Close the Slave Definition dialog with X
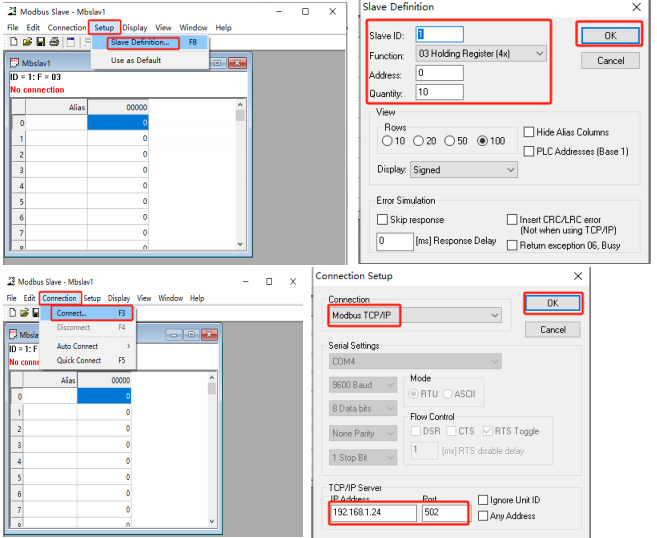Screen dimensions: 657x538 [636, 7]
